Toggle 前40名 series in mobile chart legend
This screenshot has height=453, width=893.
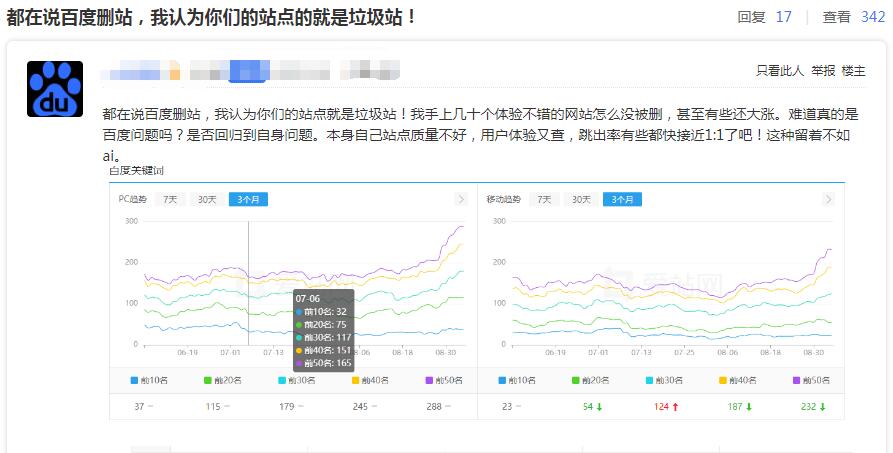click(x=738, y=380)
